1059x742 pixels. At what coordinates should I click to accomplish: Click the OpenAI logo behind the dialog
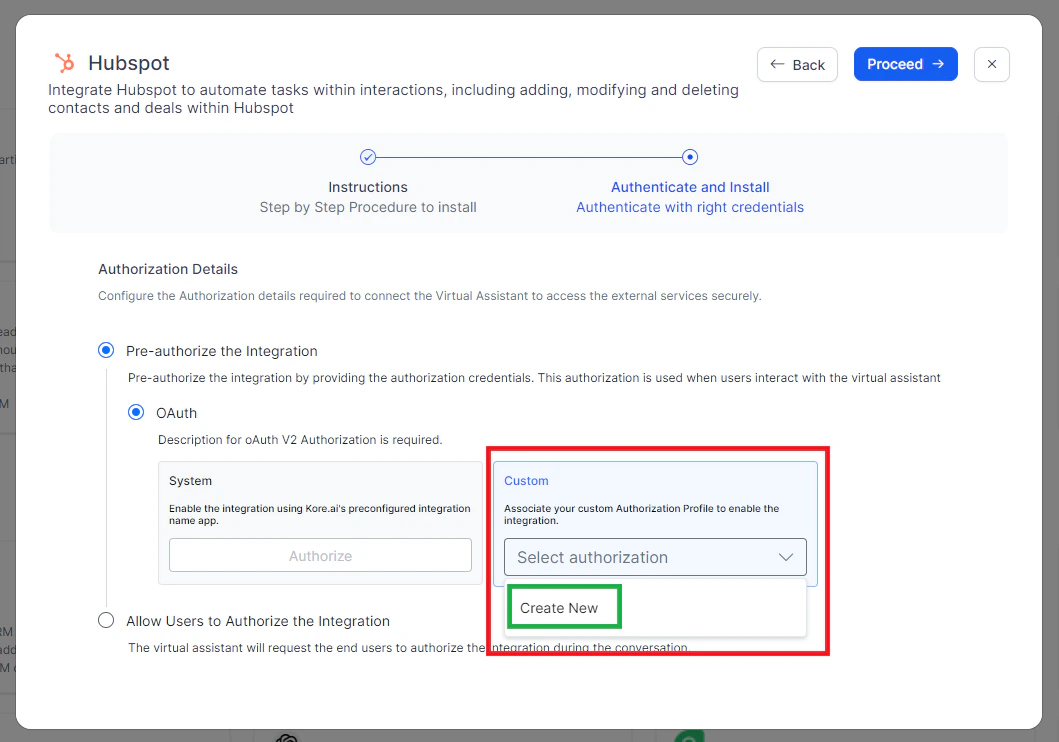click(x=285, y=739)
